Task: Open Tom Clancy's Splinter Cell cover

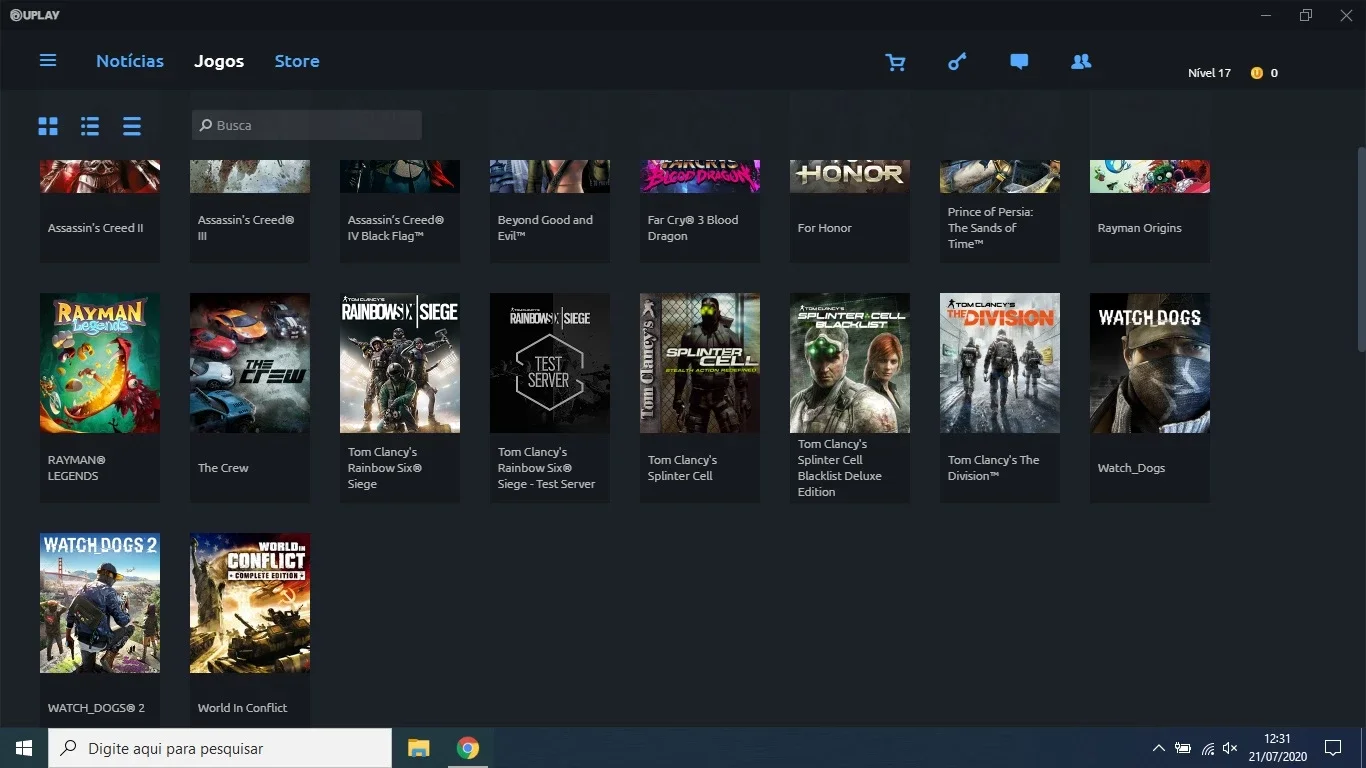Action: tap(700, 363)
